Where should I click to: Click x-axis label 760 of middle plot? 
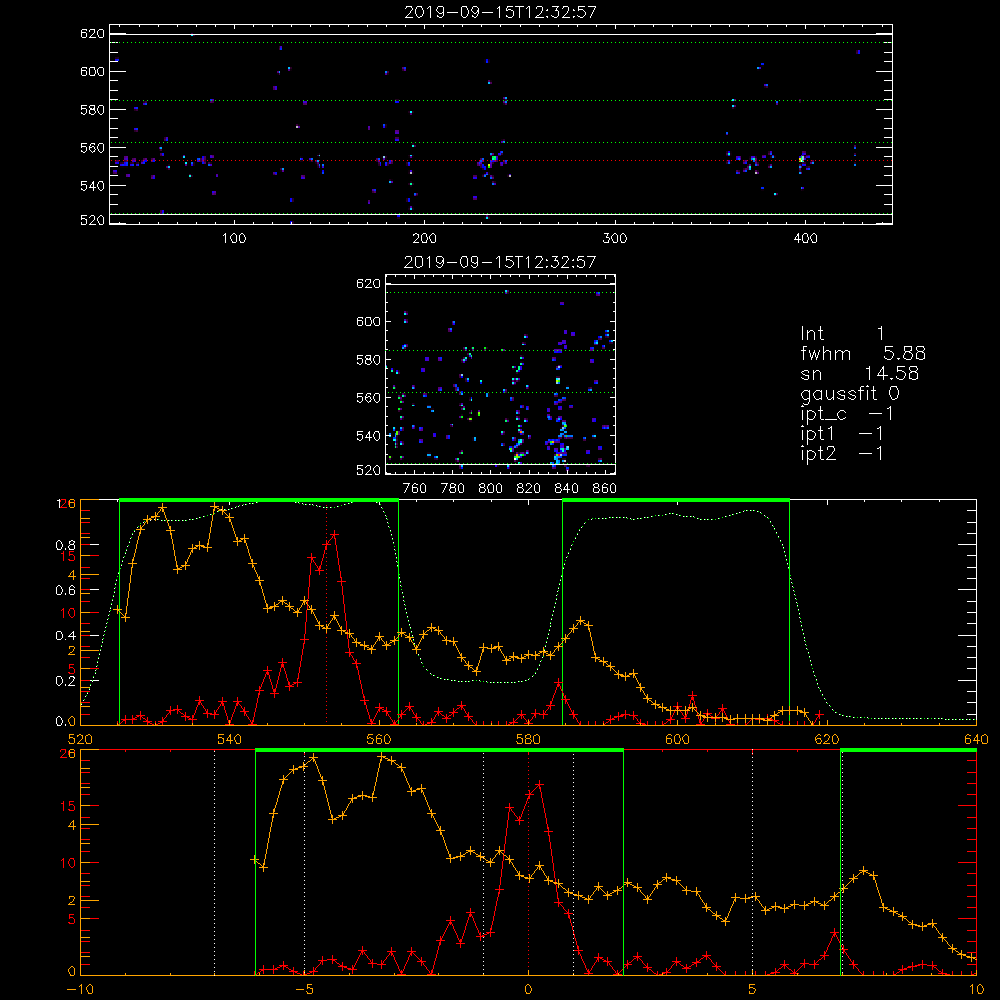click(x=415, y=489)
